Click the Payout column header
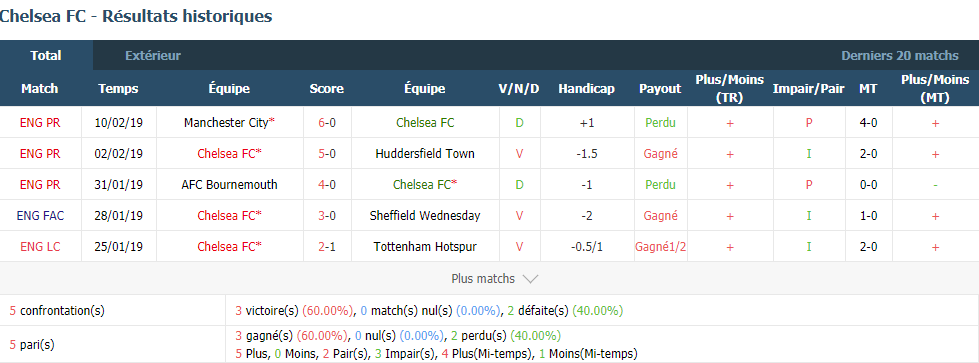 660,89
